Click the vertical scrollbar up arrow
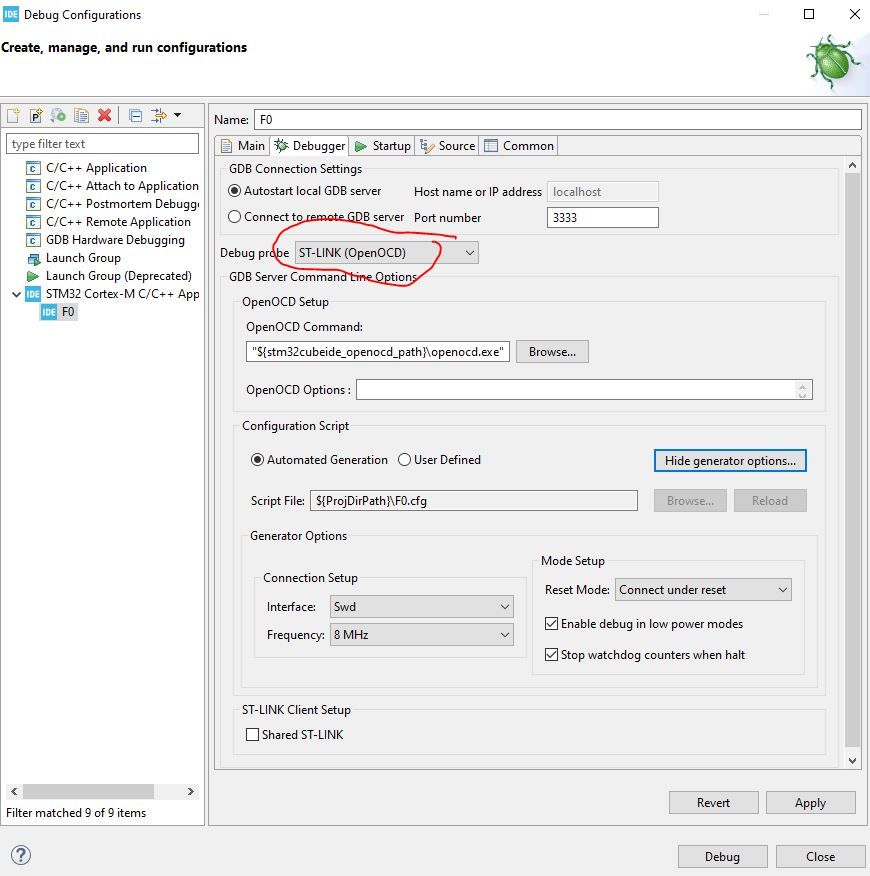 point(852,165)
